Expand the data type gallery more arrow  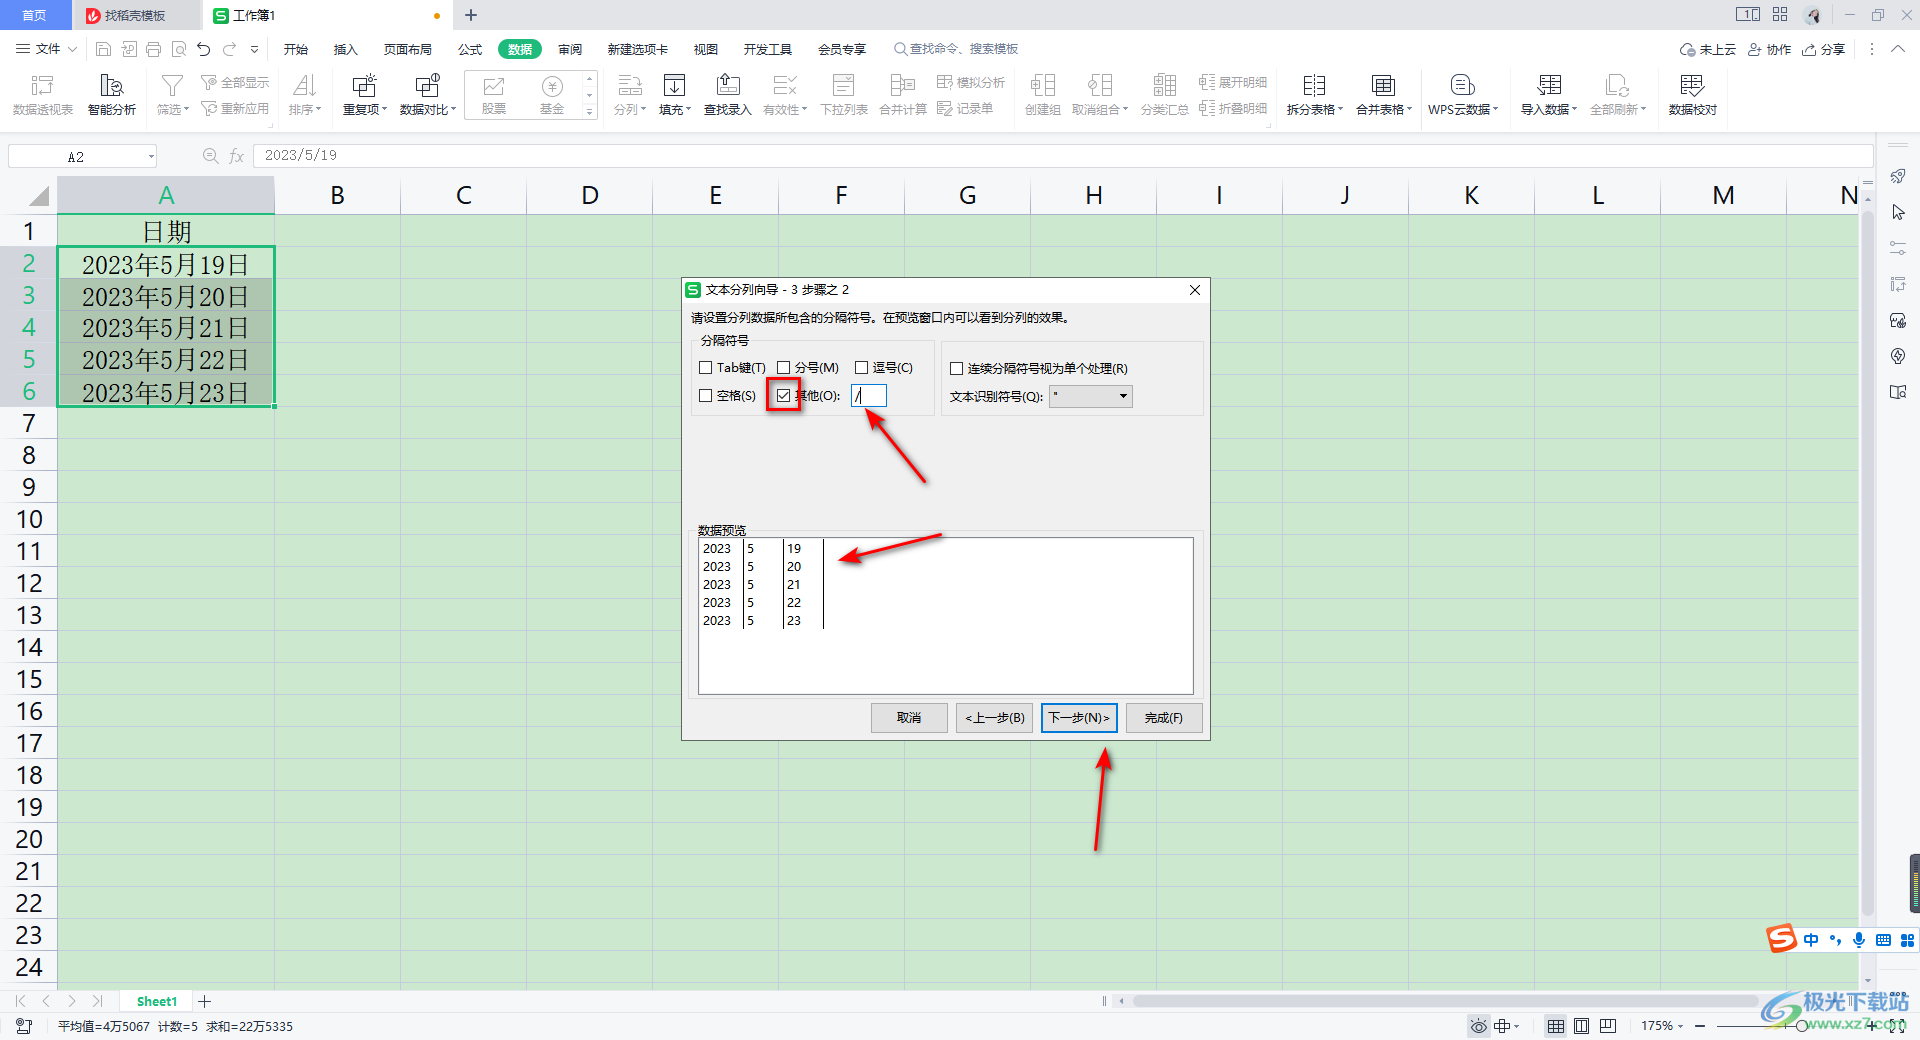click(590, 111)
